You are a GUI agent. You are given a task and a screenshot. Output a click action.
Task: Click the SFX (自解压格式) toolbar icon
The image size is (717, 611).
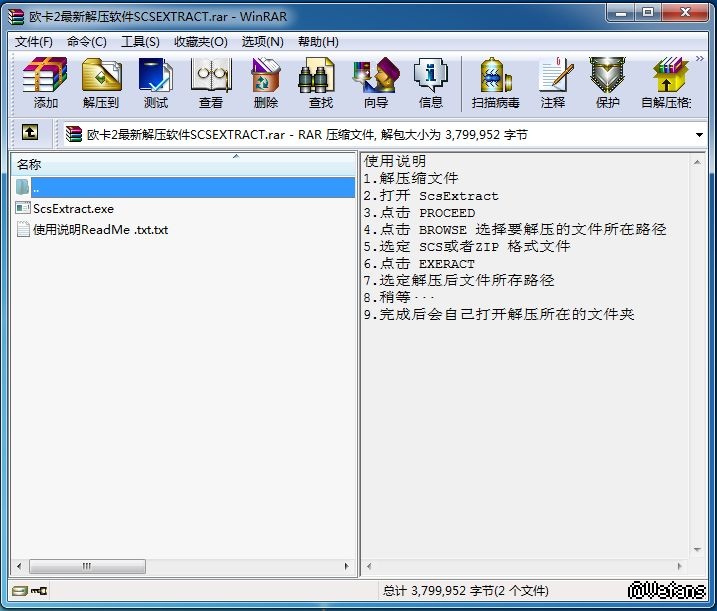click(667, 83)
